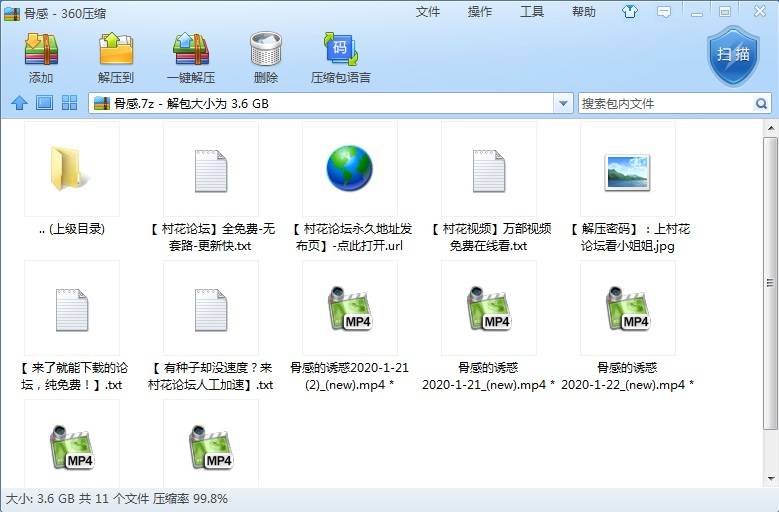Image resolution: width=779 pixels, height=512 pixels.
Task: Click the search magnifier button
Action: click(762, 103)
